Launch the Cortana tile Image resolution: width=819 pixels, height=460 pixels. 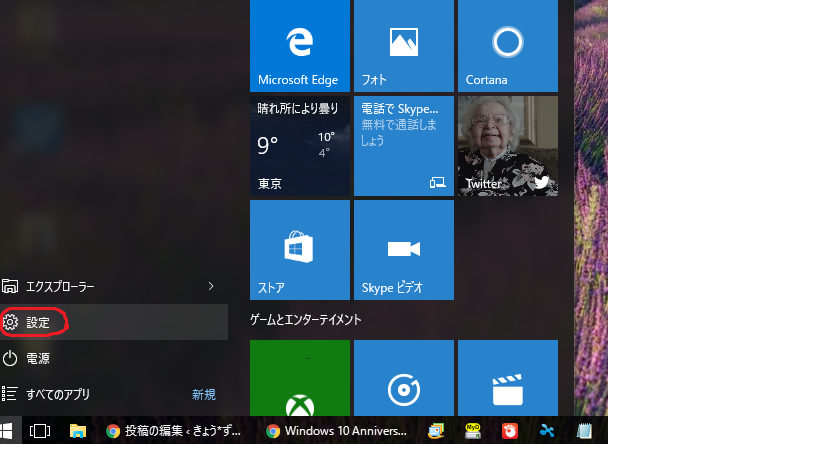(x=508, y=46)
